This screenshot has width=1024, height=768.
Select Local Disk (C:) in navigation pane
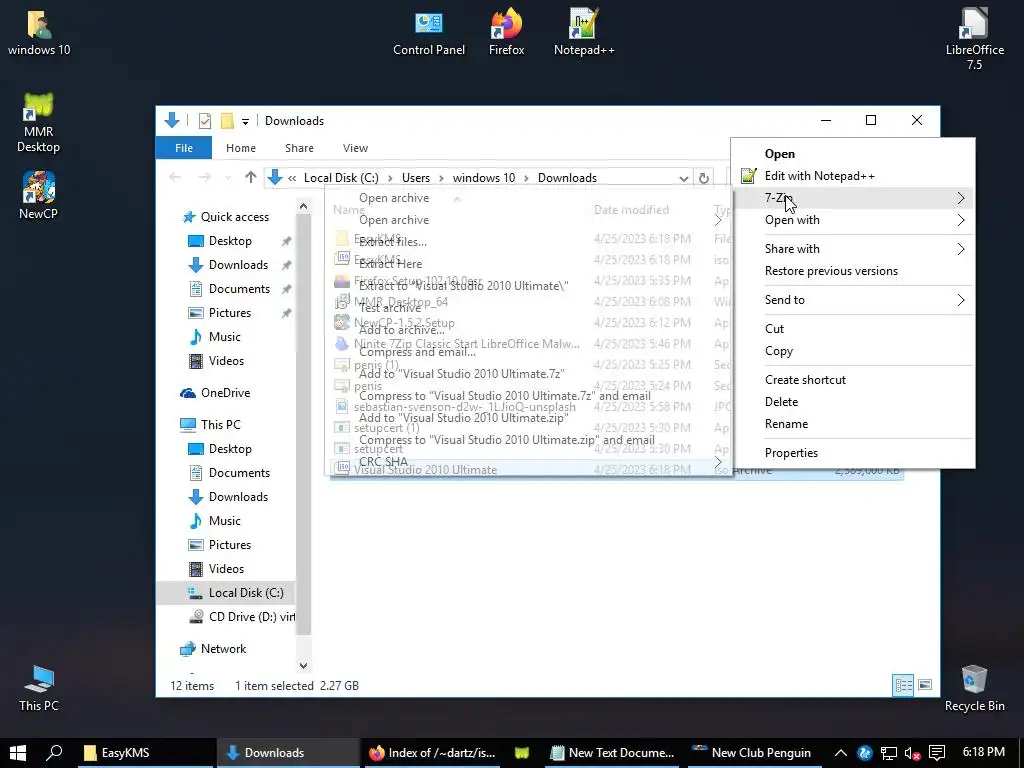click(226, 593)
